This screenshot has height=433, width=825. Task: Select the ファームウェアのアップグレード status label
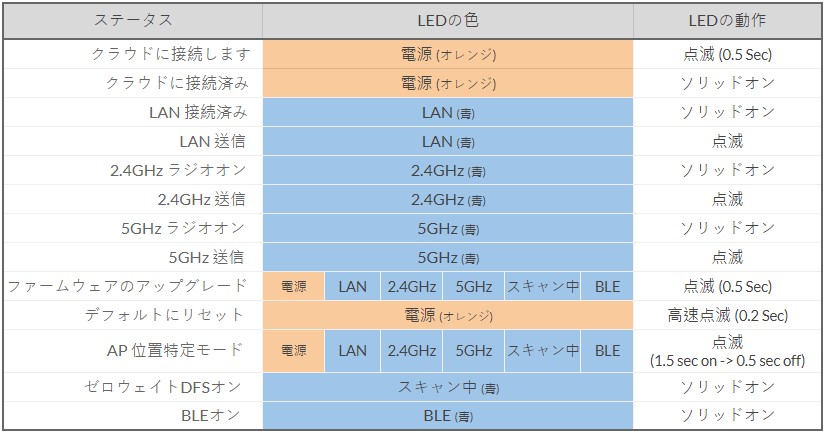pyautogui.click(x=128, y=286)
